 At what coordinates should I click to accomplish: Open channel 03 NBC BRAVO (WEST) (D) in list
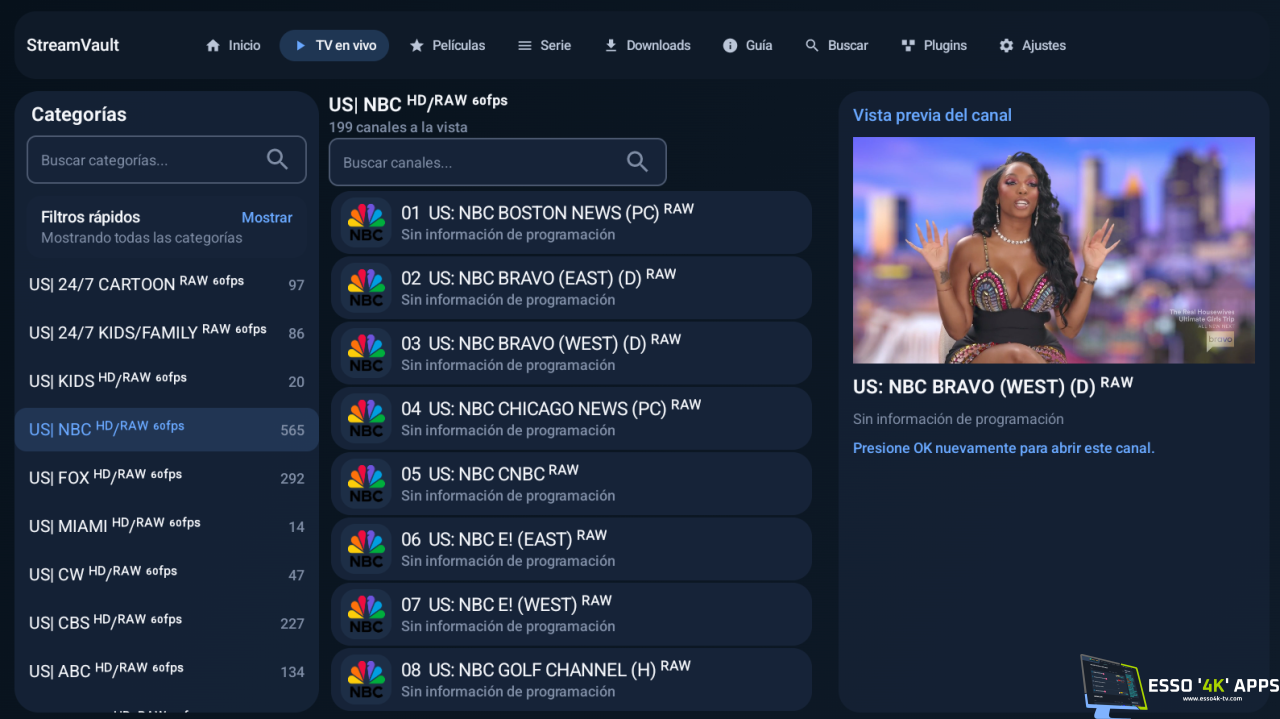coord(571,353)
